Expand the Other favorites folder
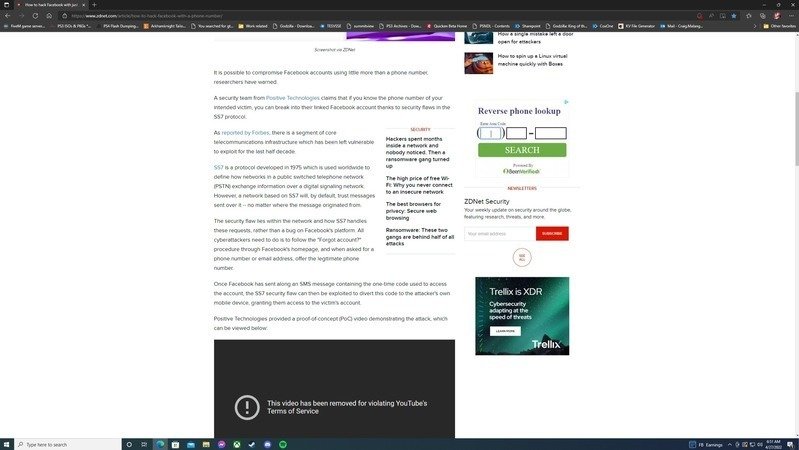 coord(778,26)
